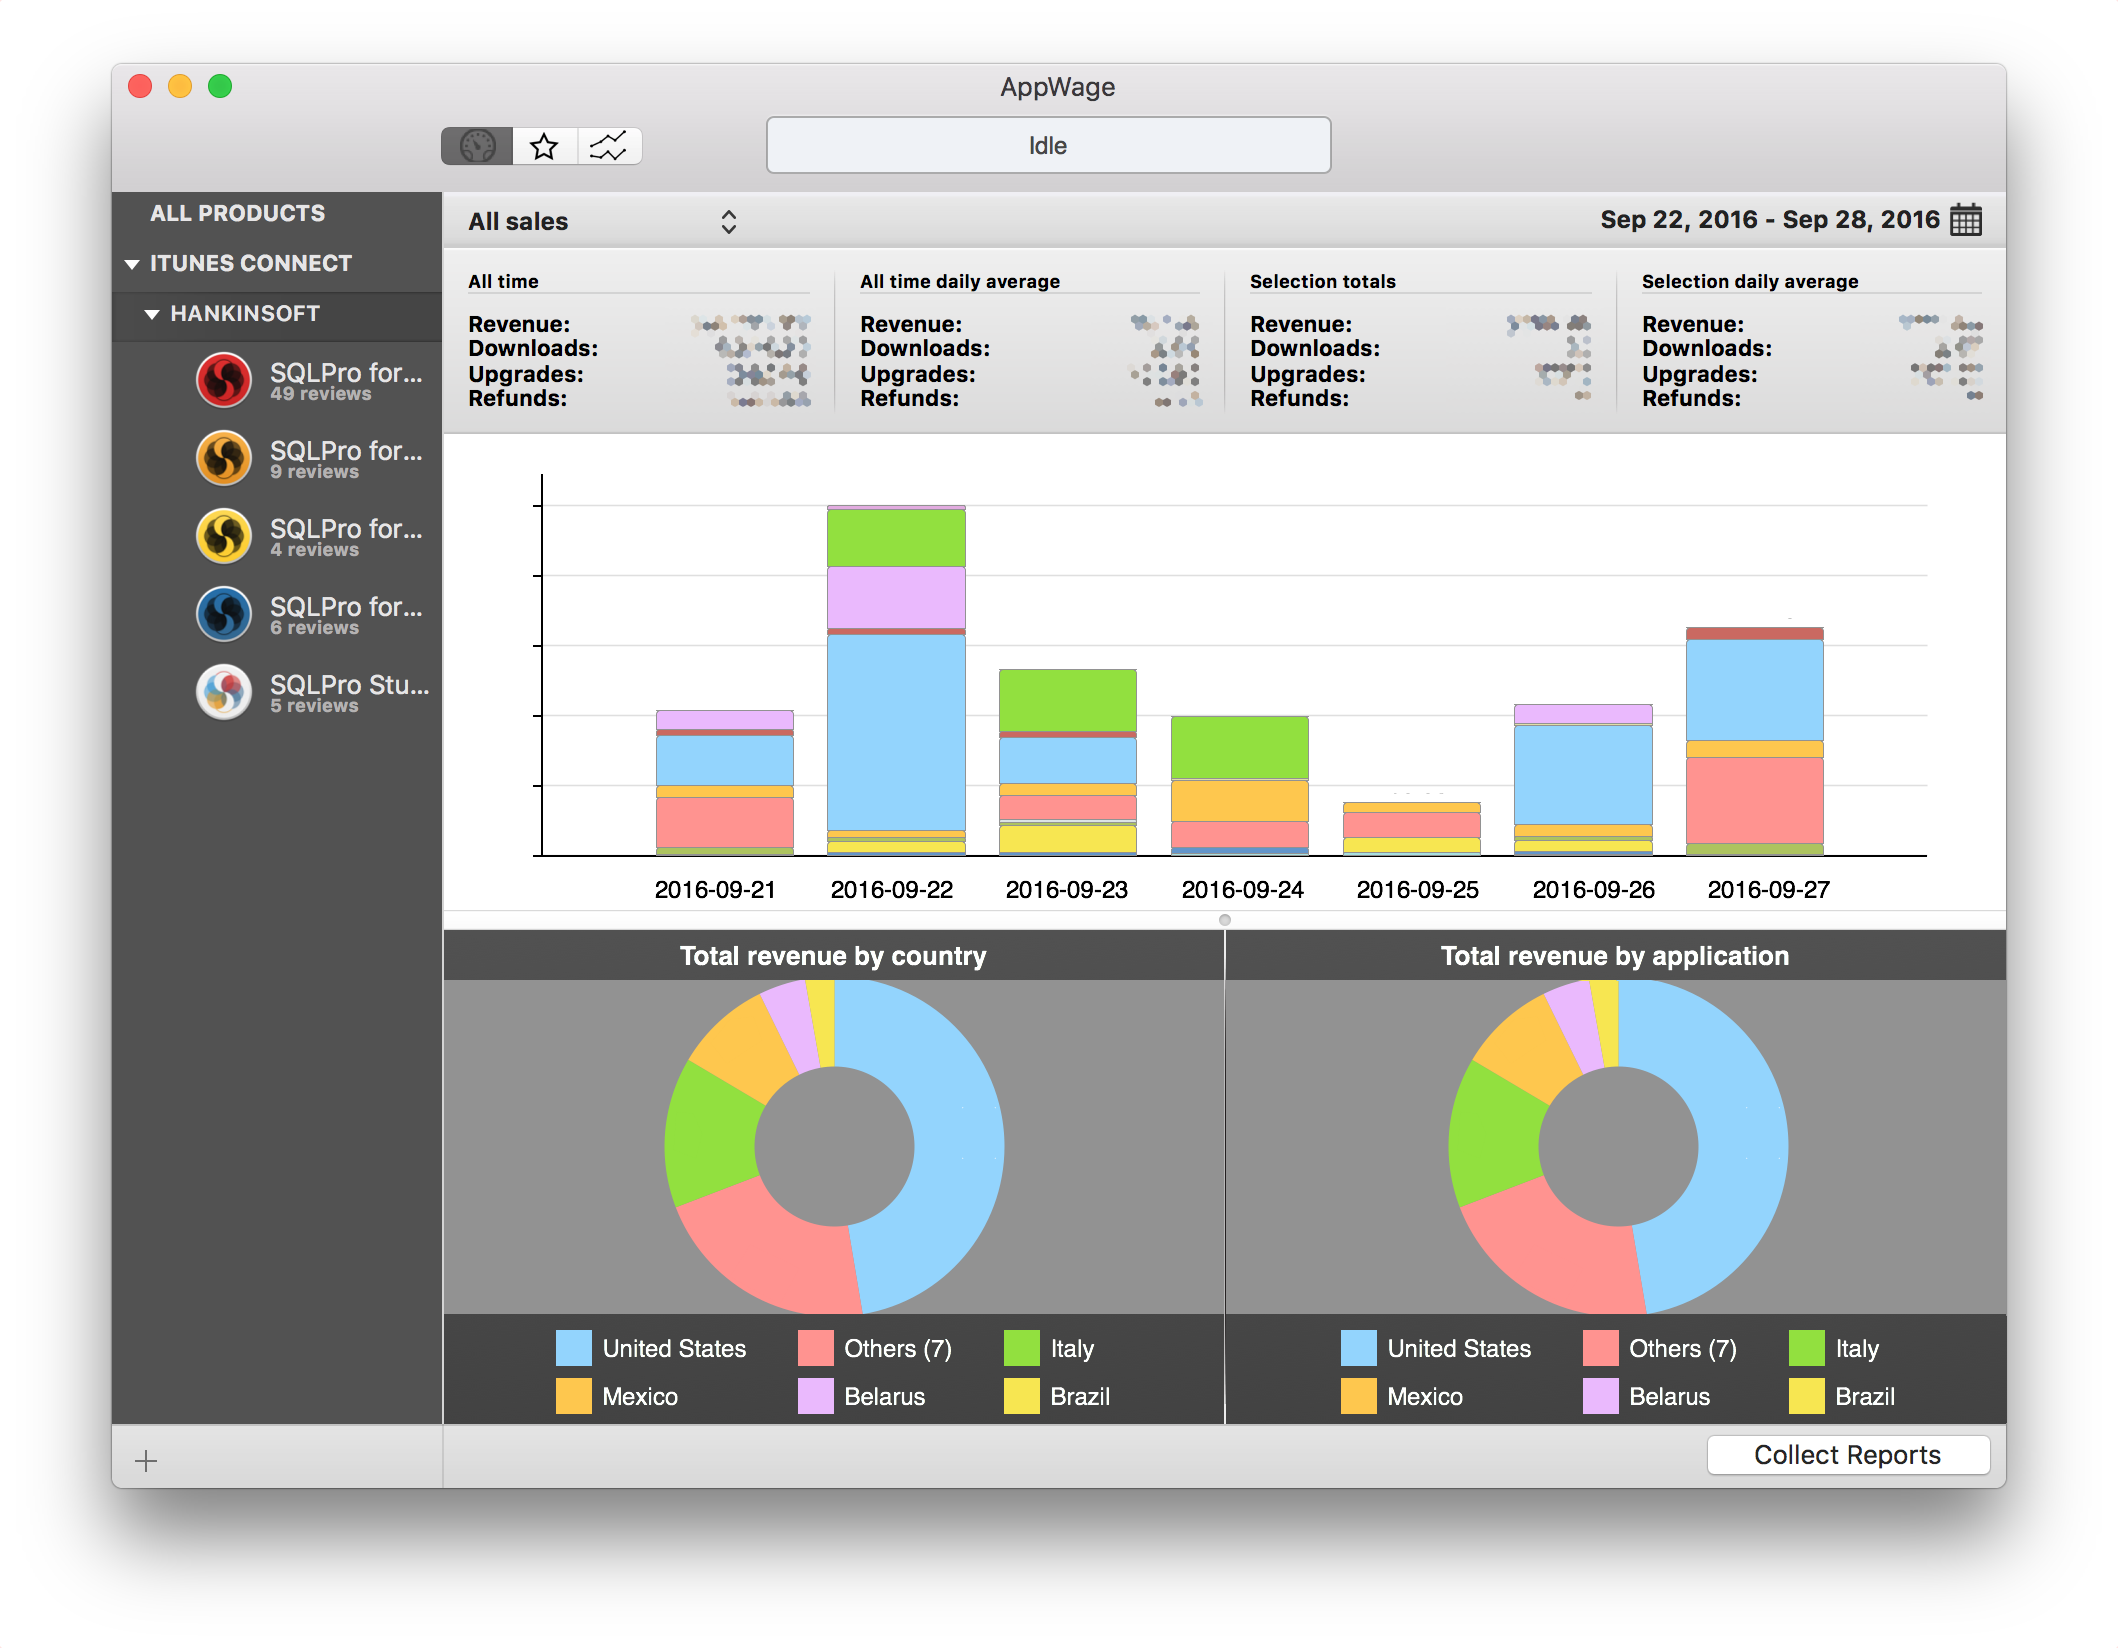This screenshot has height=1648, width=2118.
Task: Select the yellow SQLPro app with 4 reviews
Action: click(224, 536)
